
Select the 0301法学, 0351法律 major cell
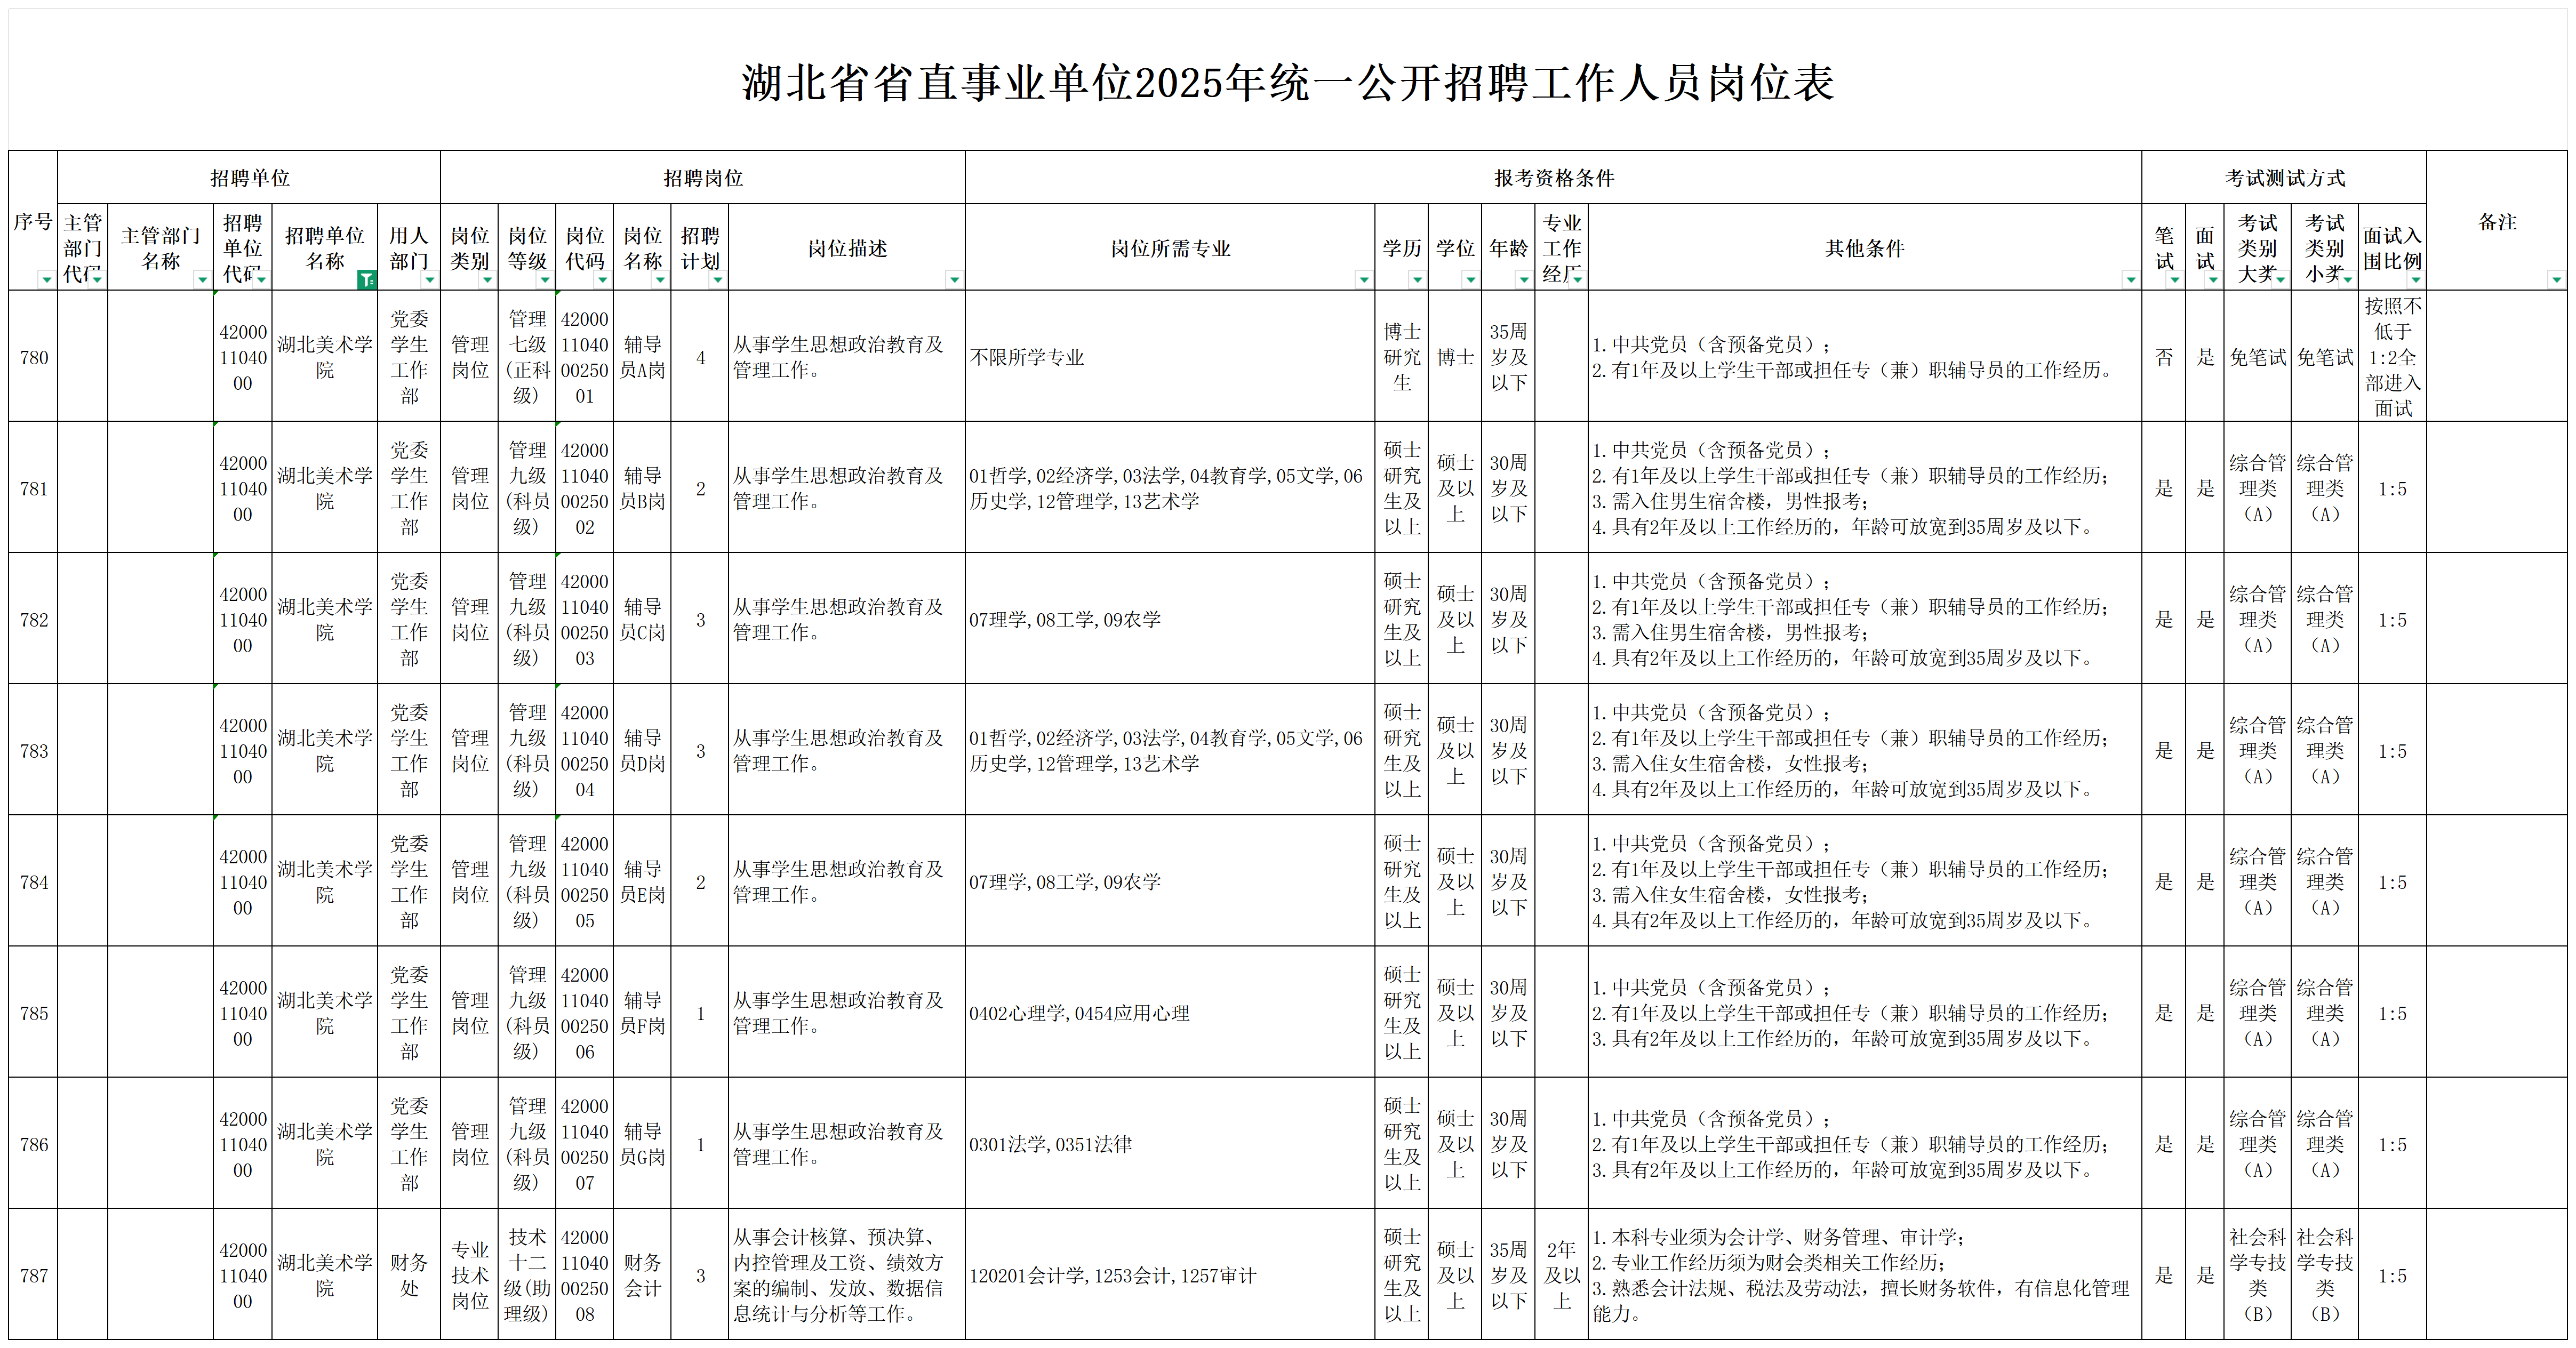pyautogui.click(x=1170, y=1144)
